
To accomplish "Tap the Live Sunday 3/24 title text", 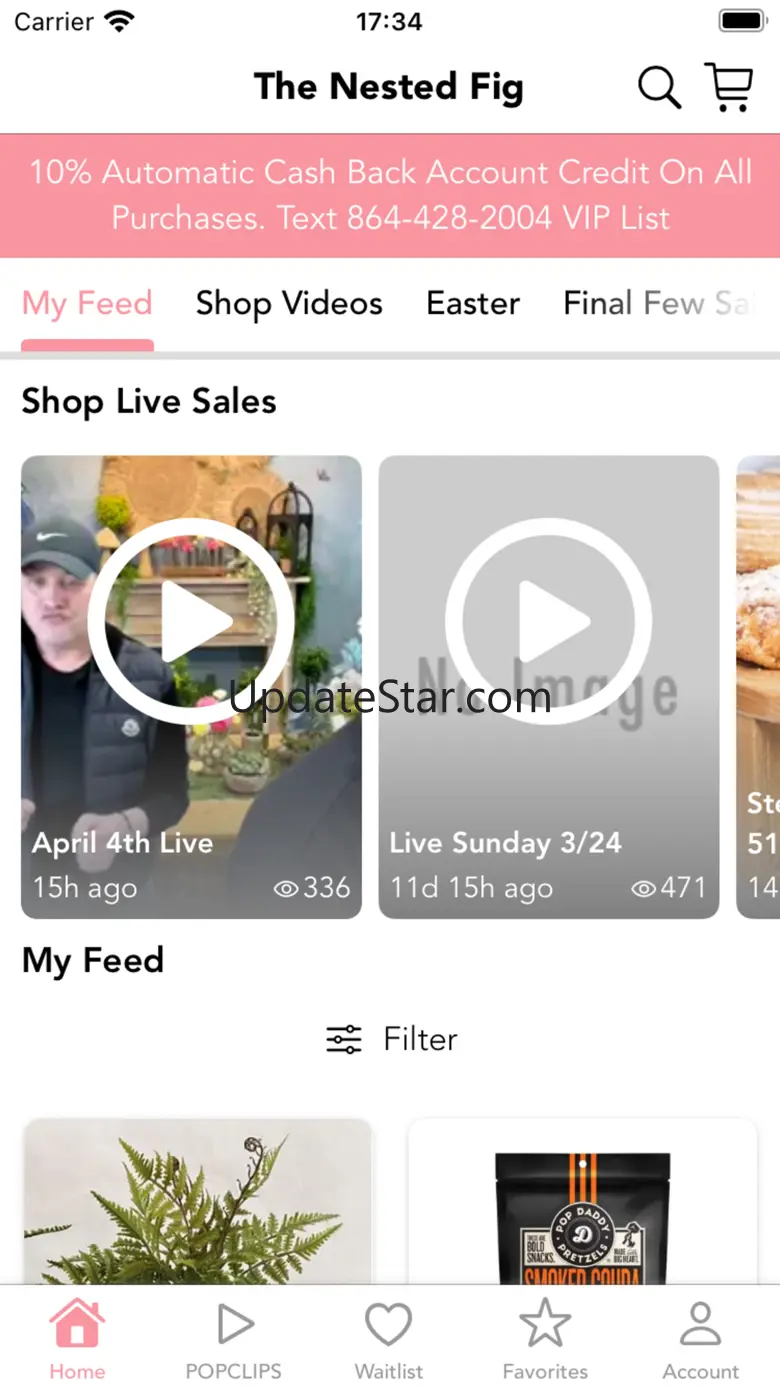I will (x=505, y=843).
